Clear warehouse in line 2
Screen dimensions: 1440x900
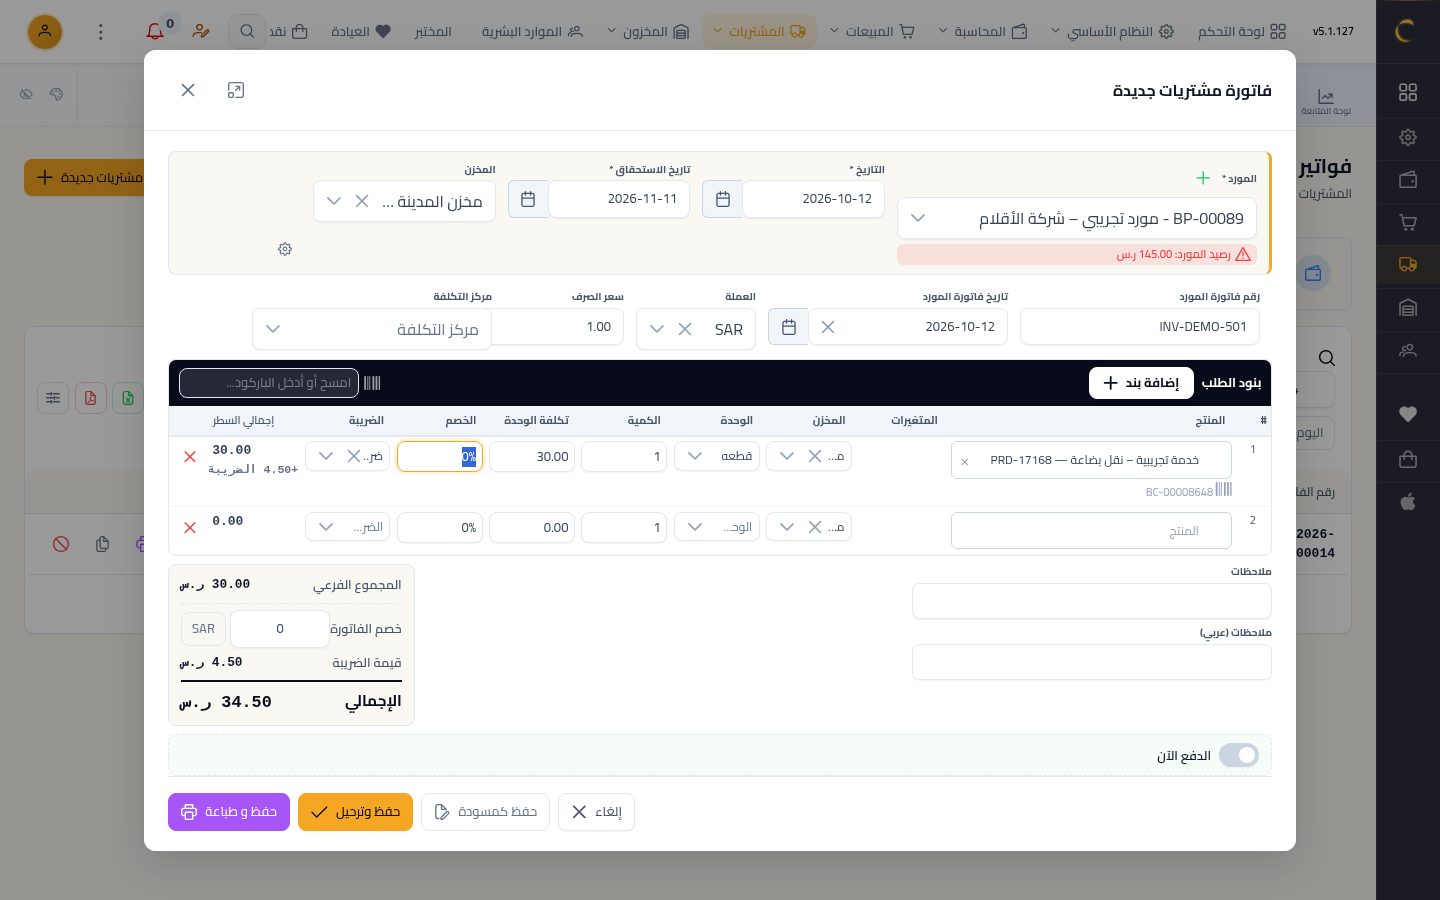(x=815, y=527)
